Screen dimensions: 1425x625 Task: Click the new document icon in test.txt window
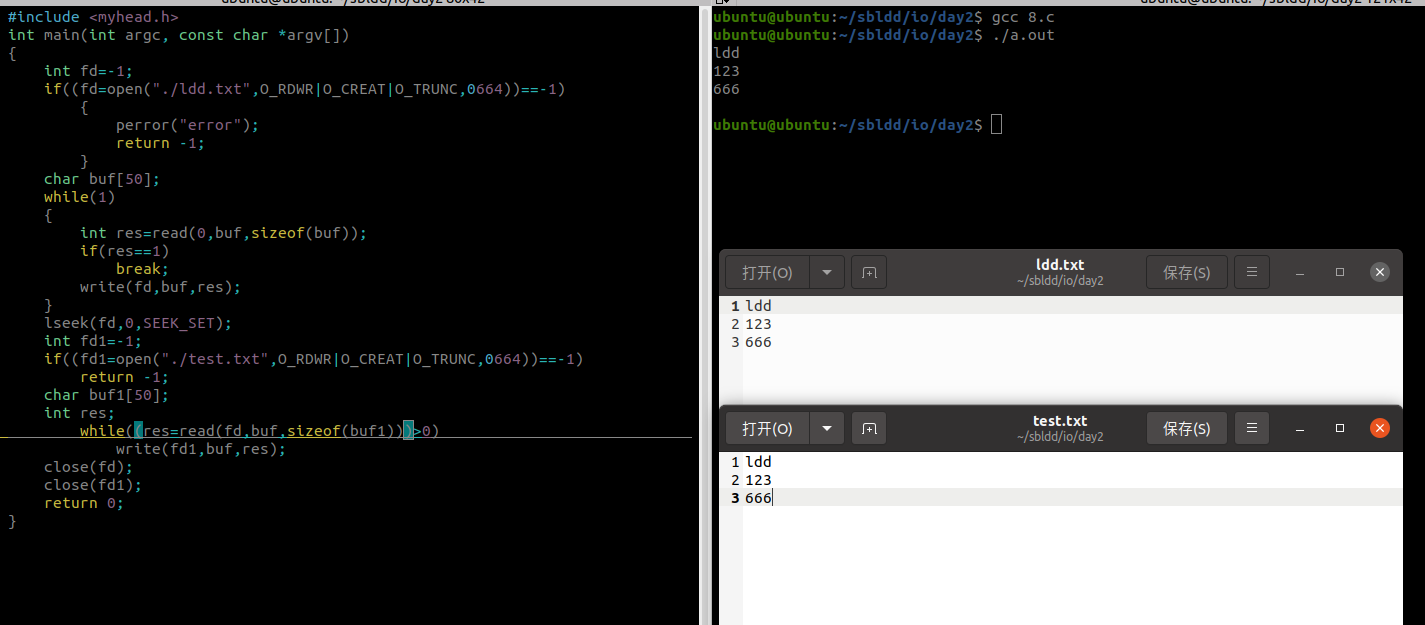pos(869,429)
